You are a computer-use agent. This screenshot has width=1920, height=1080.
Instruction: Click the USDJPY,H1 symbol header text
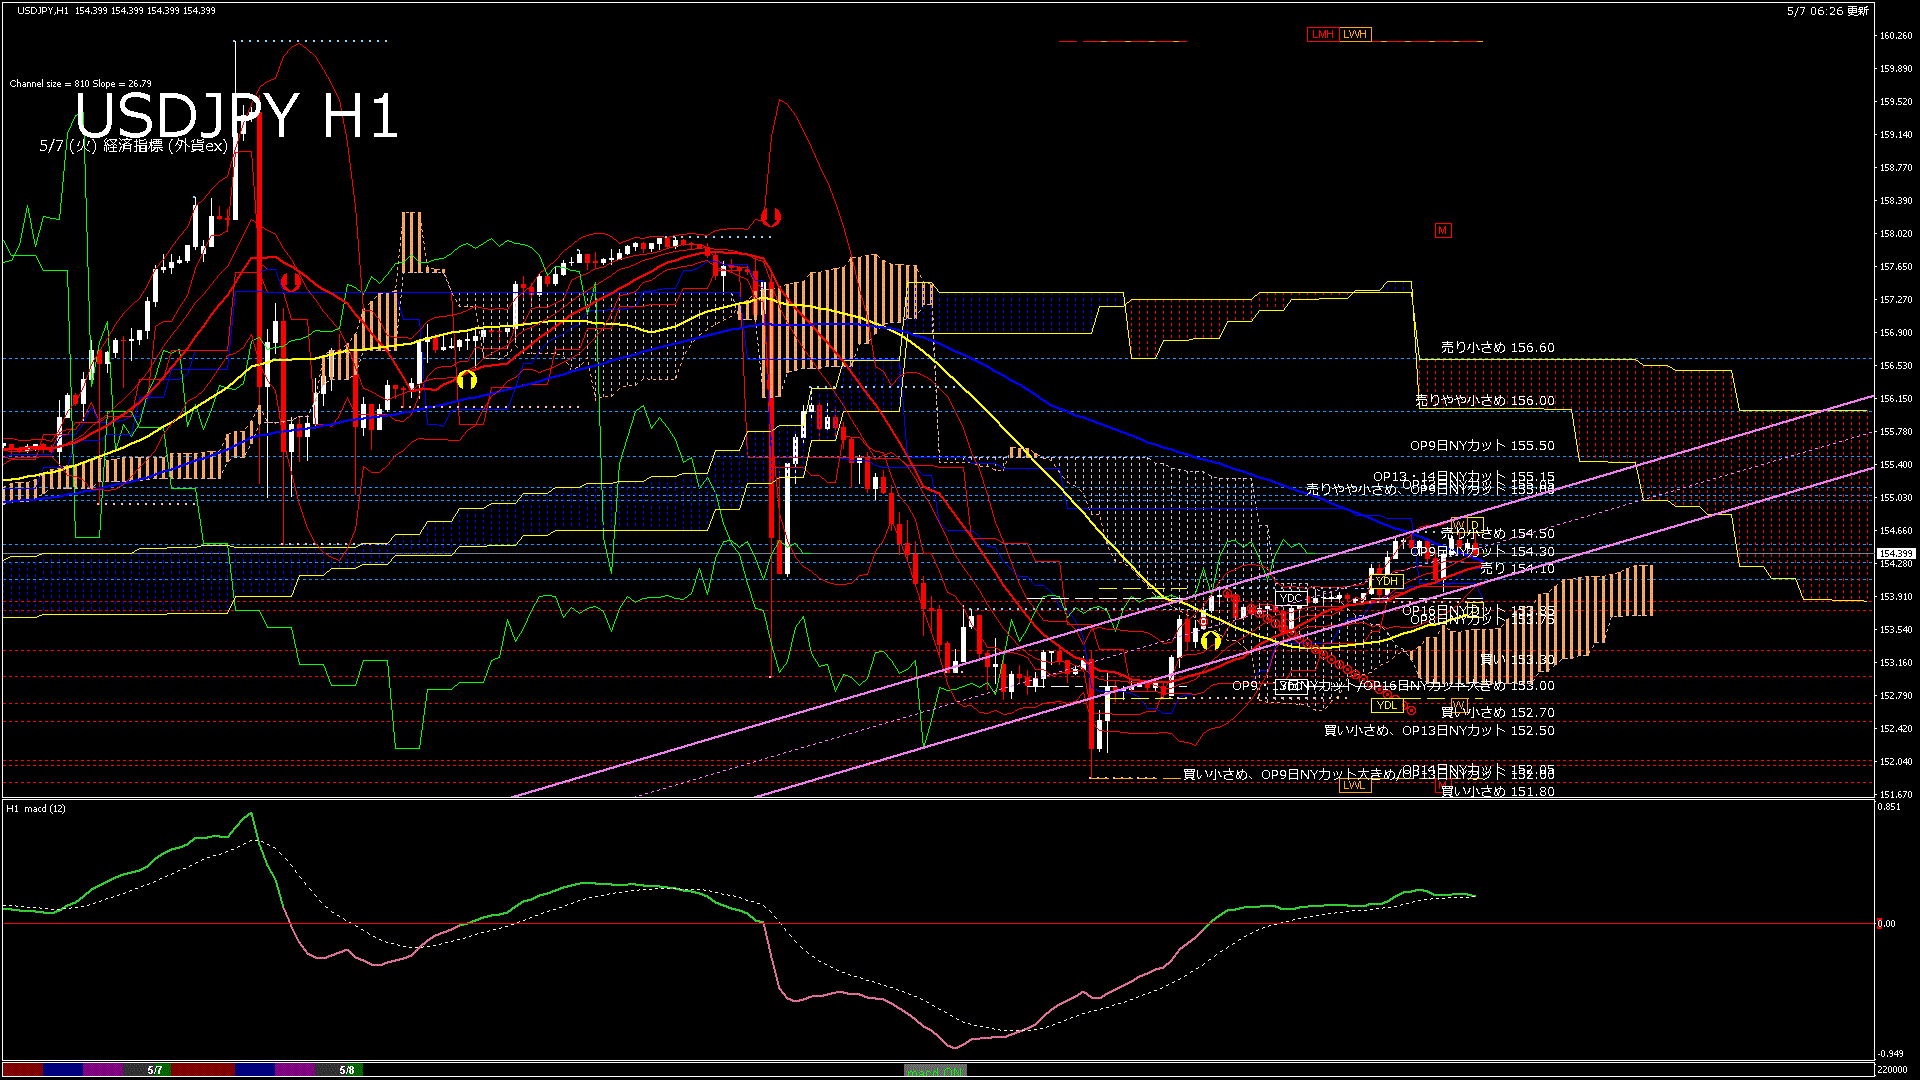pos(43,11)
